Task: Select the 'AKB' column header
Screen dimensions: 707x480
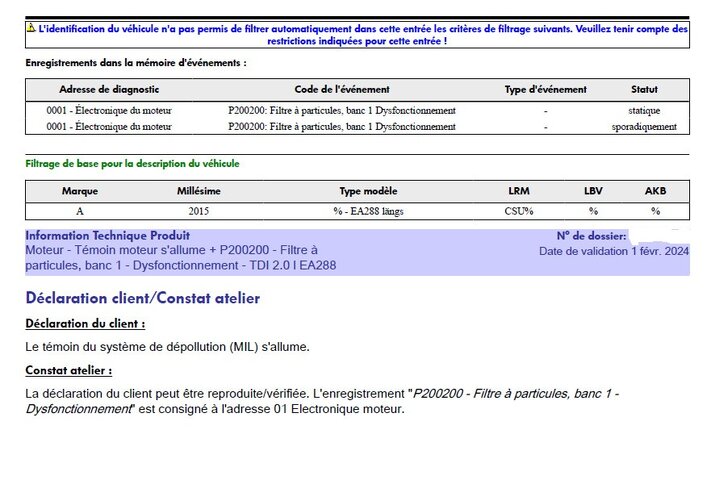Action: (655, 191)
